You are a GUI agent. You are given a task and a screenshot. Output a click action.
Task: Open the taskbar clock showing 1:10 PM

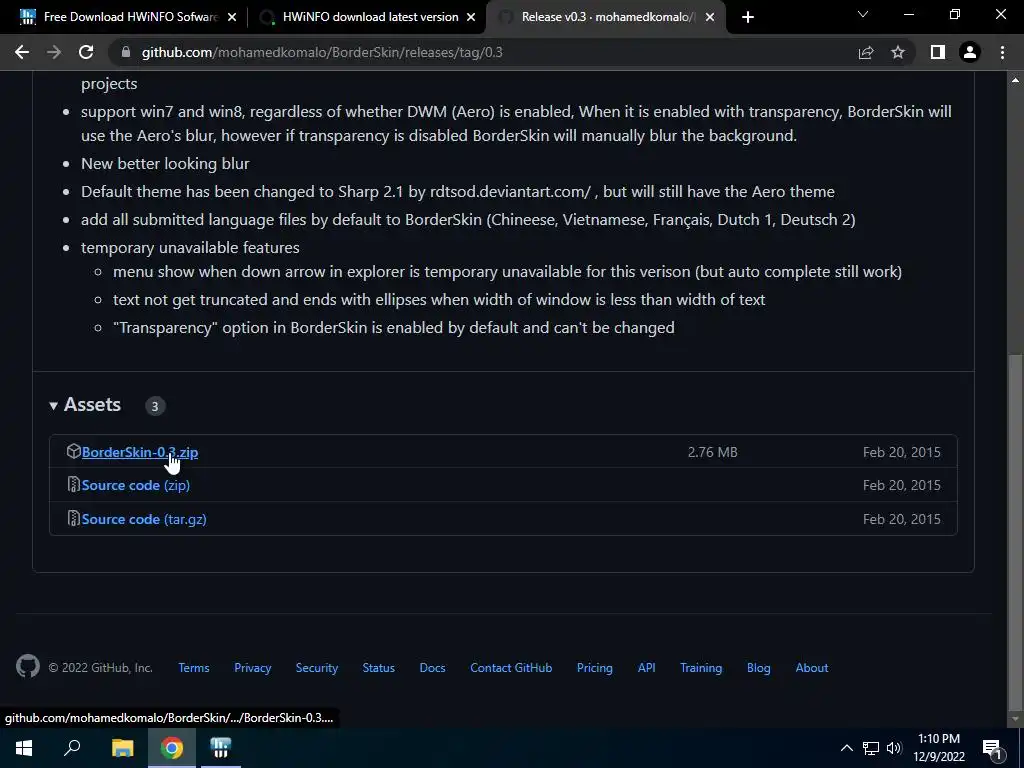point(939,748)
